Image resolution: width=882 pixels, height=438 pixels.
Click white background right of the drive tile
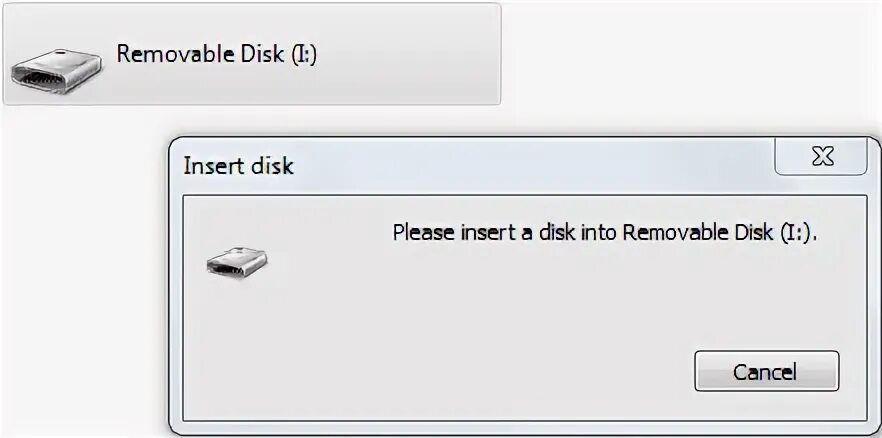[690, 60]
